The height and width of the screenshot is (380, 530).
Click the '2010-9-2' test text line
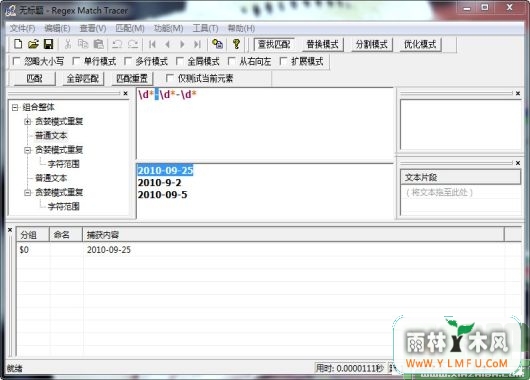click(160, 183)
